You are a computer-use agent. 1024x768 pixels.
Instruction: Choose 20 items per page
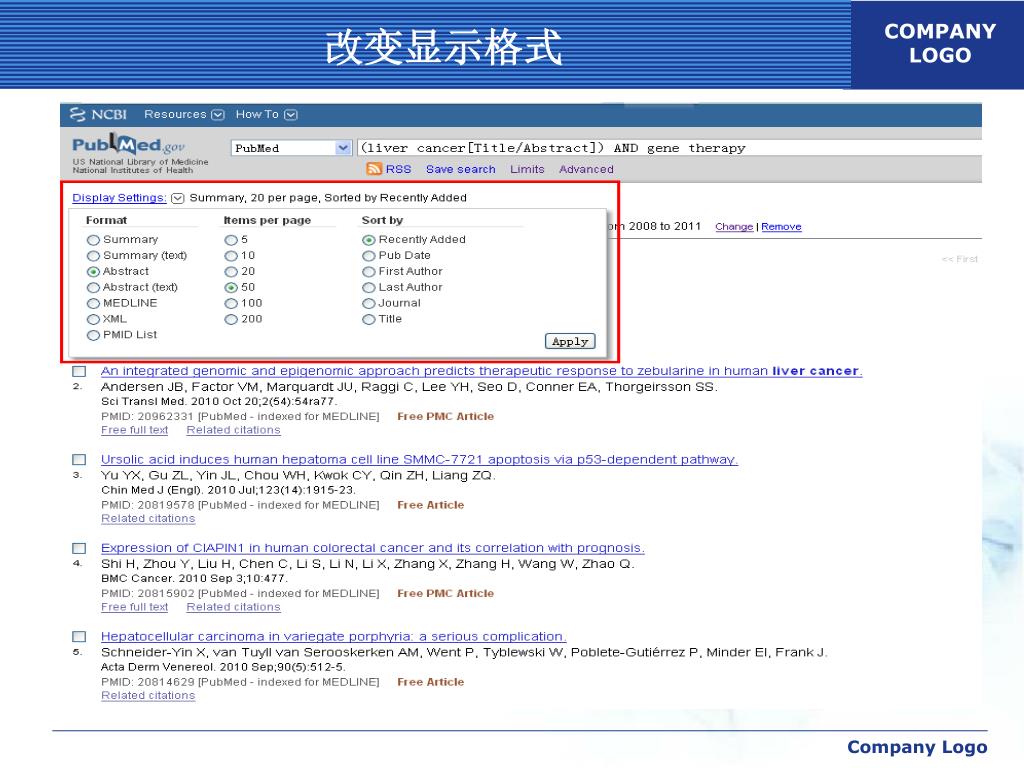coord(231,272)
